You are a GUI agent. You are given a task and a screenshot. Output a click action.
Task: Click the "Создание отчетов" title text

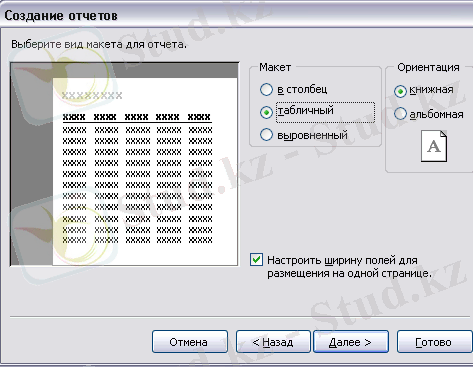click(61, 16)
